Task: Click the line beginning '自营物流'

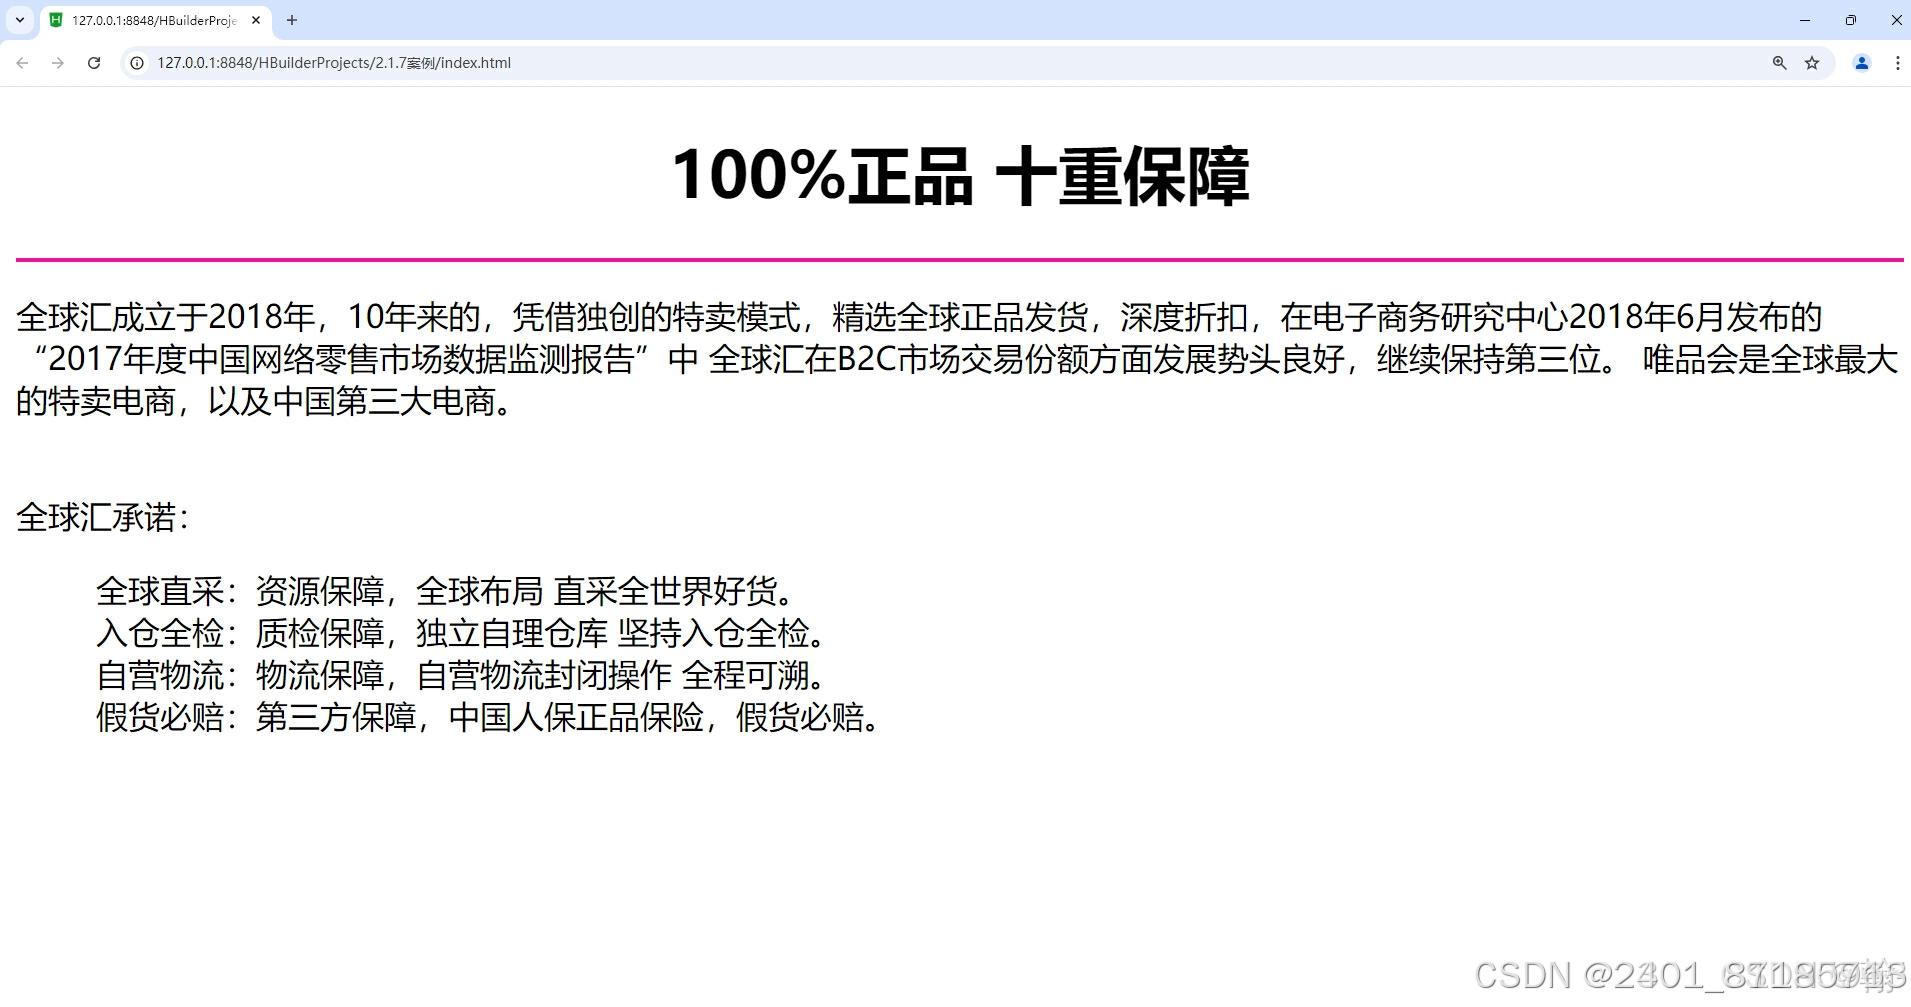Action: pyautogui.click(x=462, y=675)
